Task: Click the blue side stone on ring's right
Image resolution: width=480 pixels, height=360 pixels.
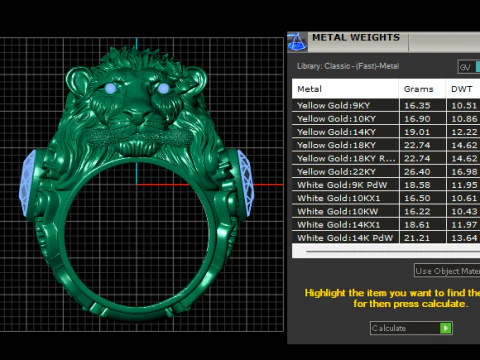Action: 246,182
